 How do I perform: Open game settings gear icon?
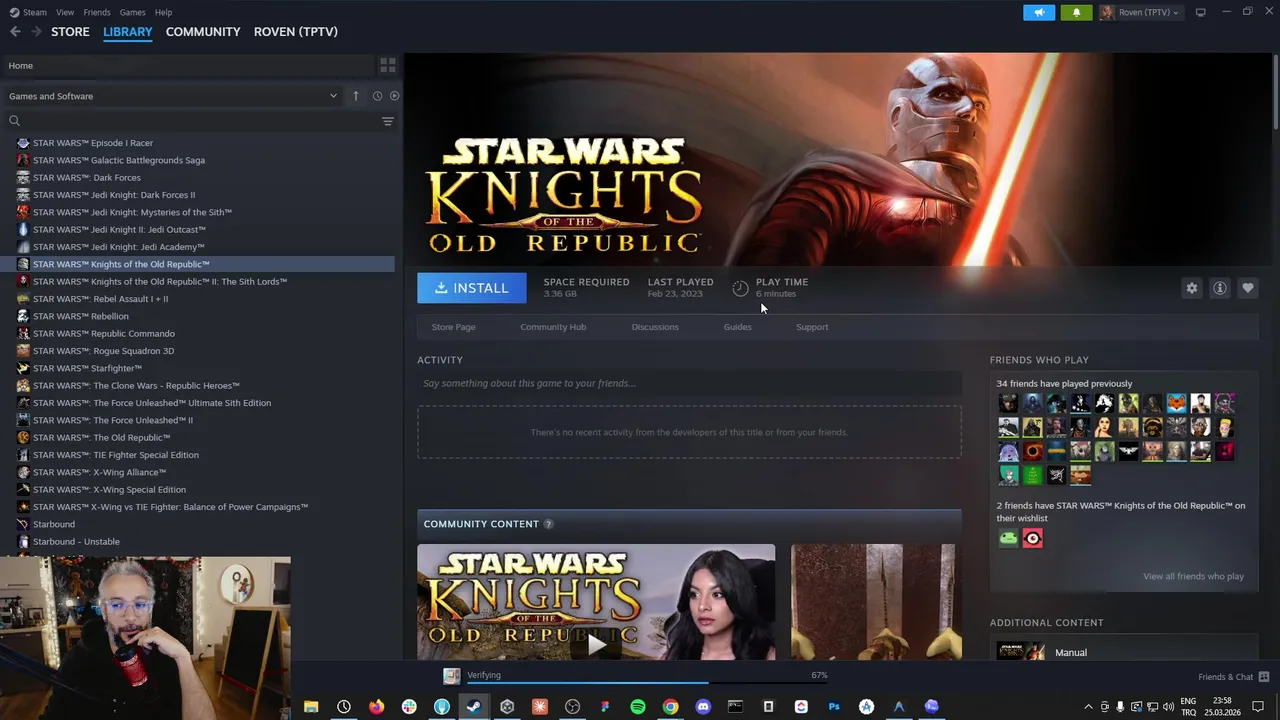(x=1192, y=288)
